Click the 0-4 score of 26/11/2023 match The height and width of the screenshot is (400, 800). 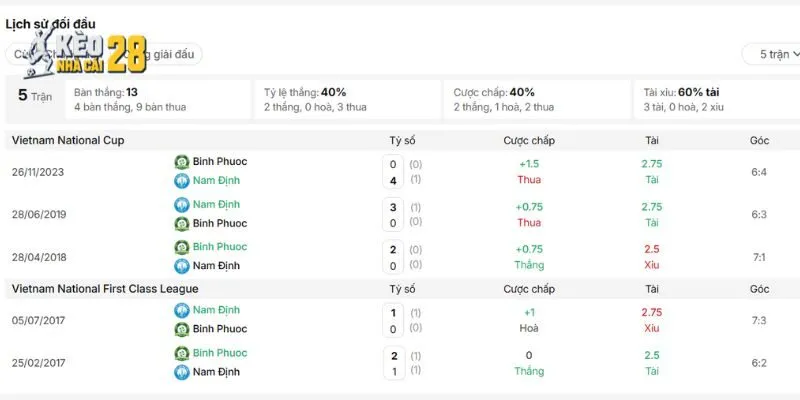[393, 172]
